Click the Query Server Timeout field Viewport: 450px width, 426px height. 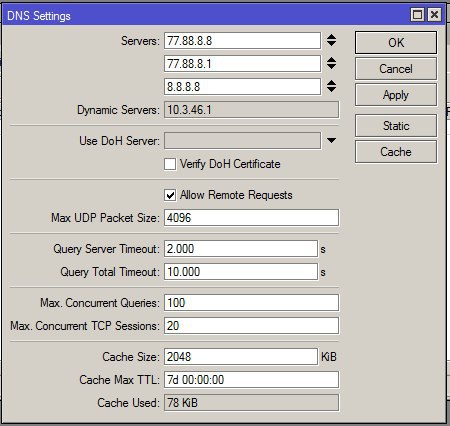(241, 249)
